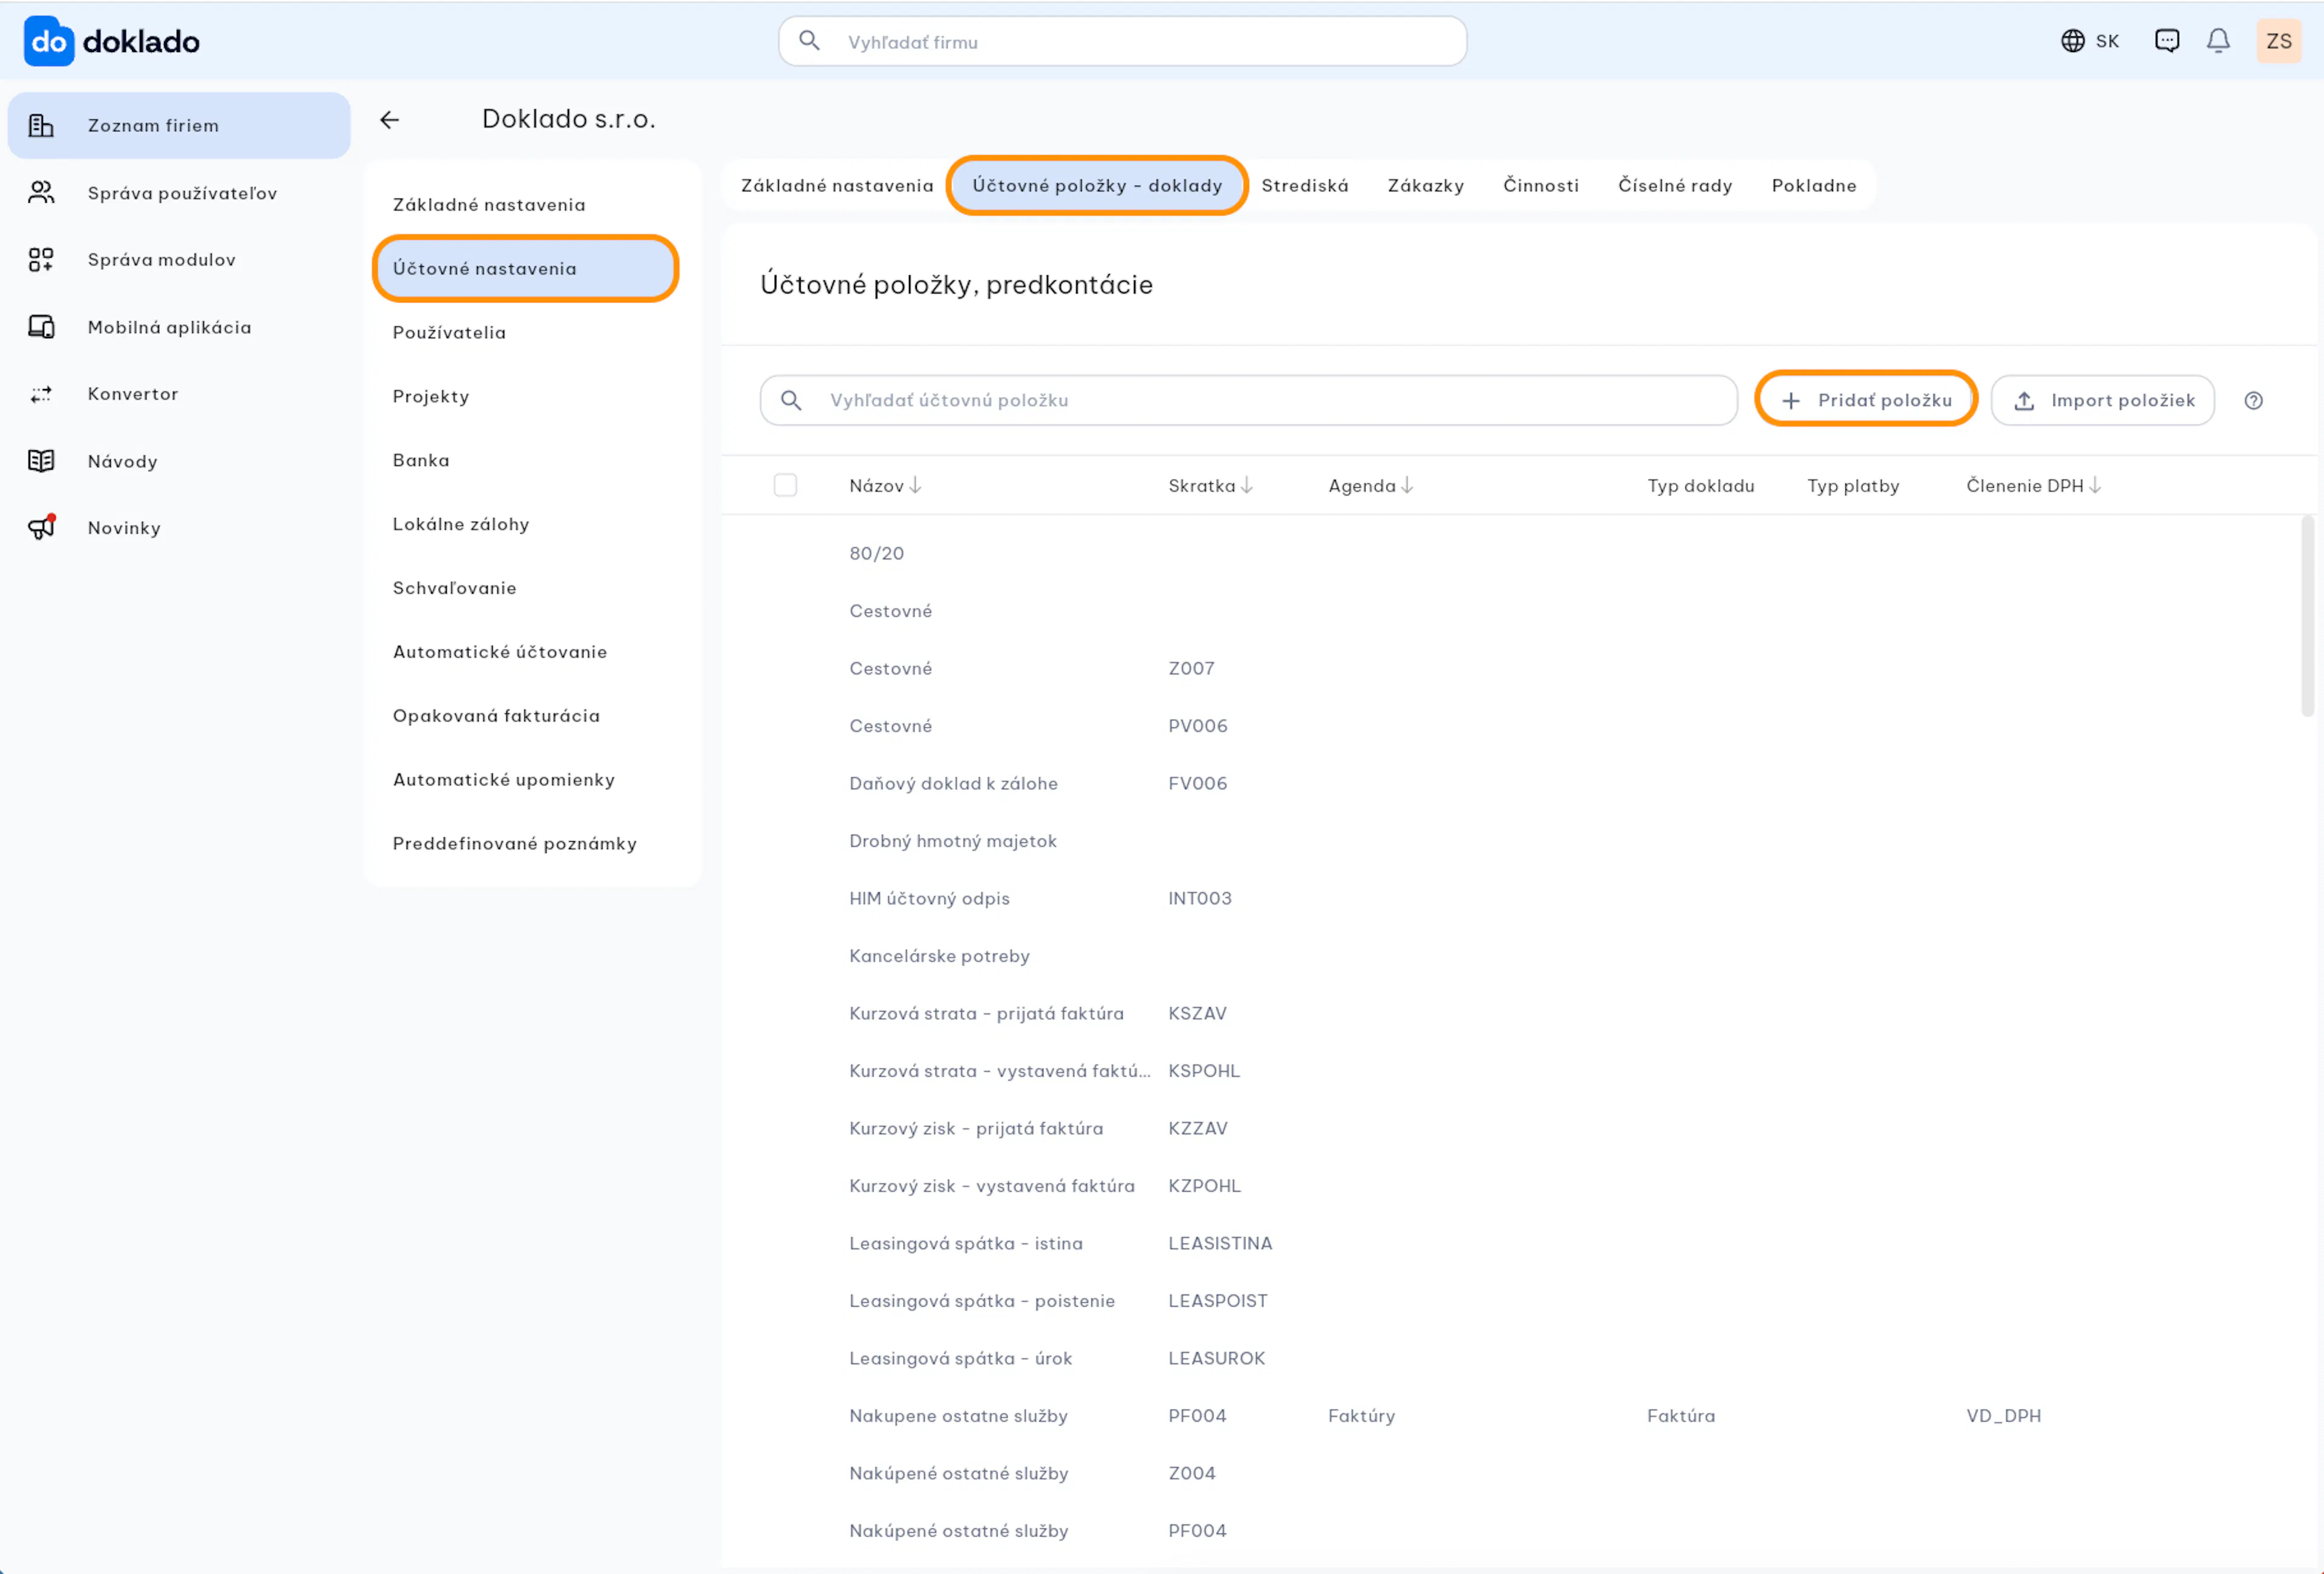Image resolution: width=2324 pixels, height=1574 pixels.
Task: Click the Návody book icon
Action: 41,461
